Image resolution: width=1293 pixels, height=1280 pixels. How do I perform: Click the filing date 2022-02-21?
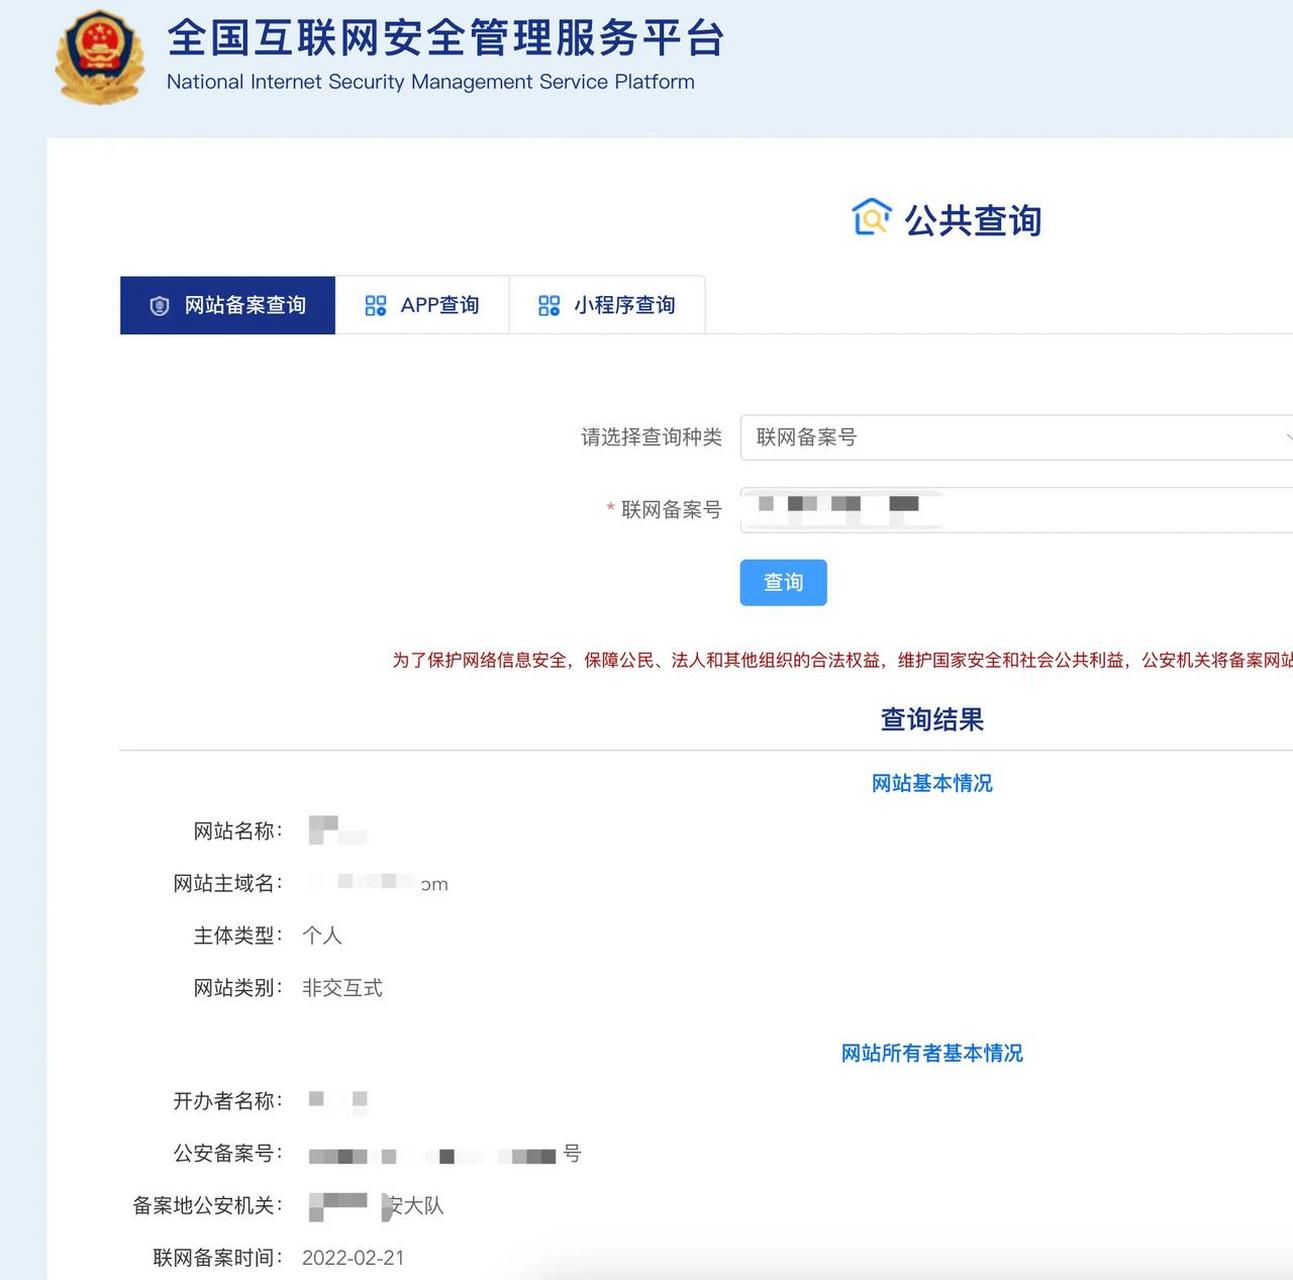353,1258
